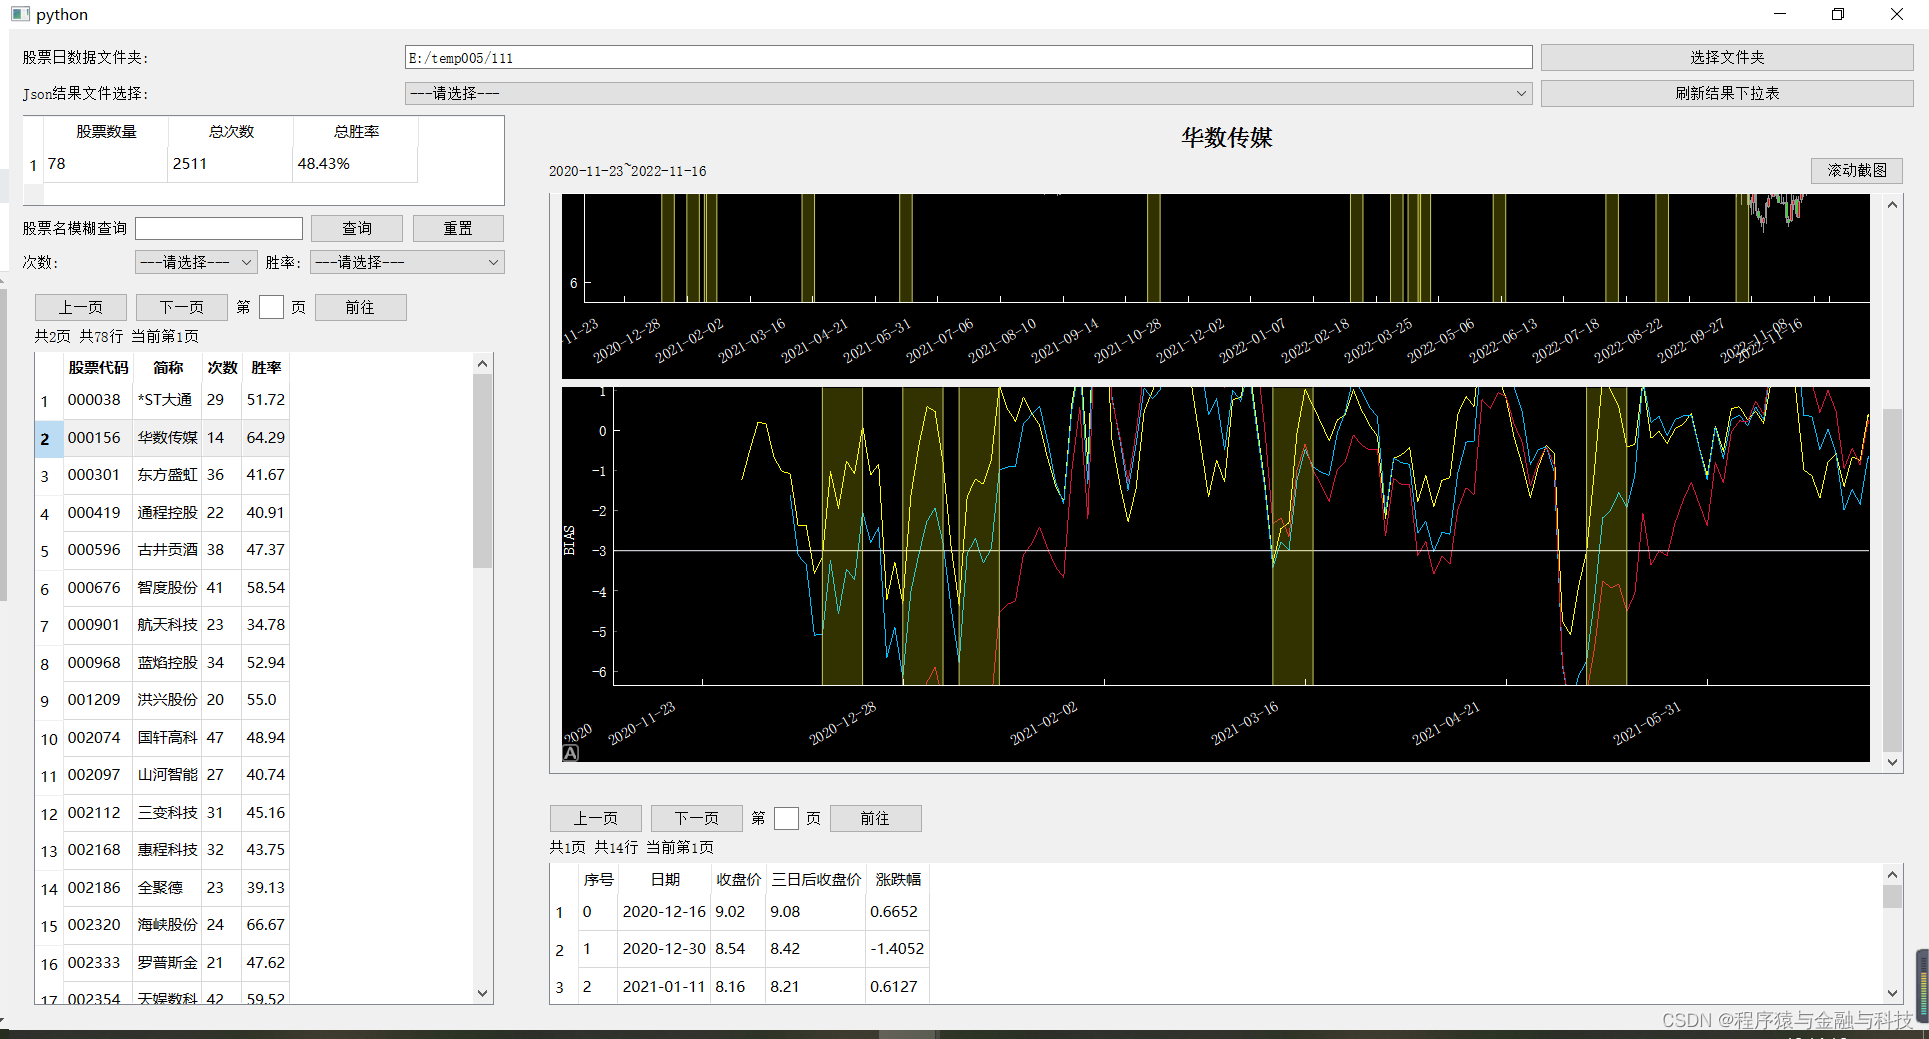This screenshot has height=1039, width=1929.
Task: Click the 重置 button
Action: coord(458,229)
